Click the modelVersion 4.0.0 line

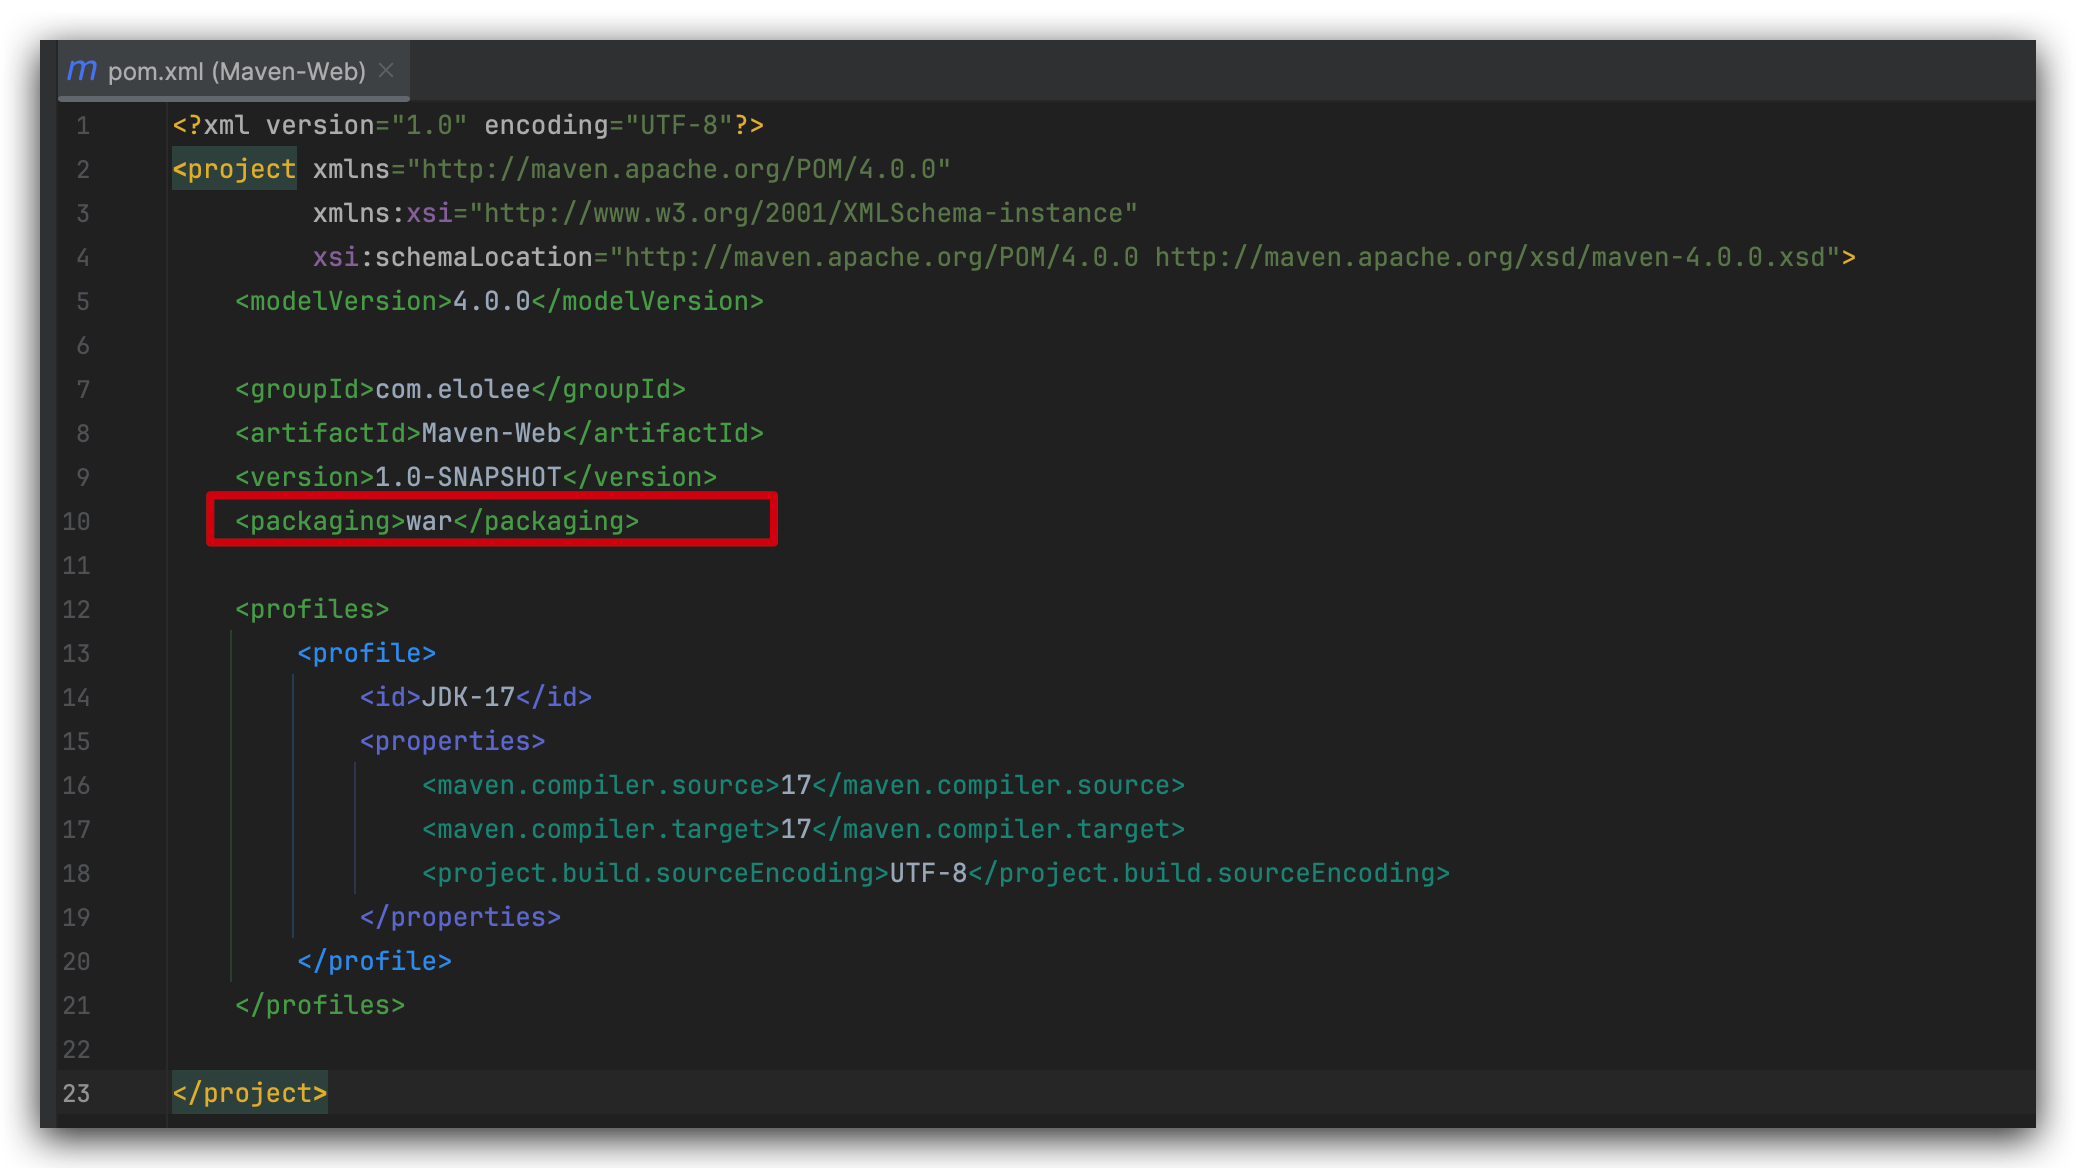(499, 302)
